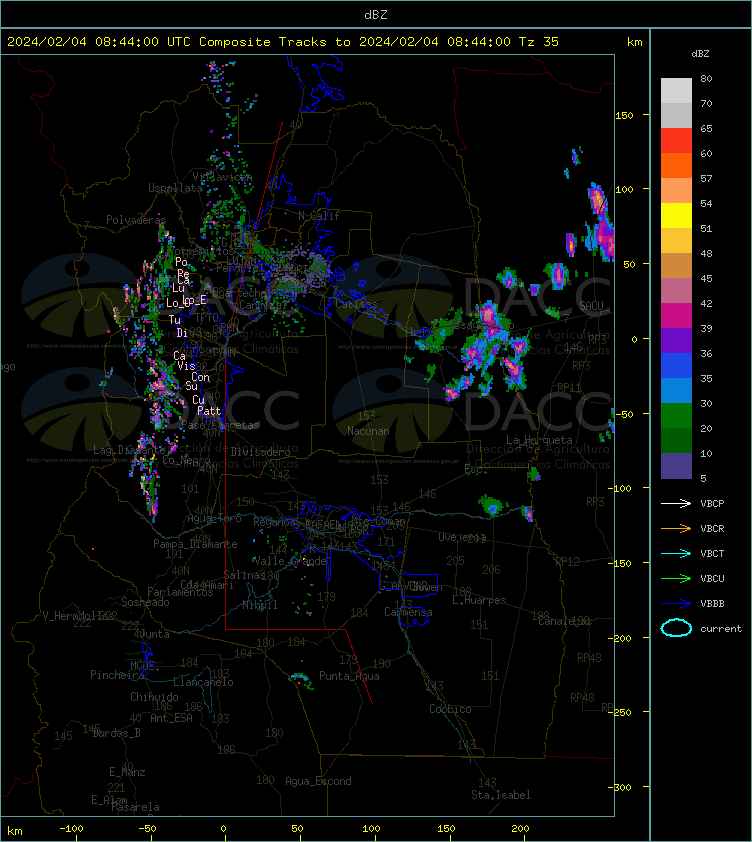Click the '42' label on the dBZ scale
This screenshot has width=752, height=842.
click(706, 303)
